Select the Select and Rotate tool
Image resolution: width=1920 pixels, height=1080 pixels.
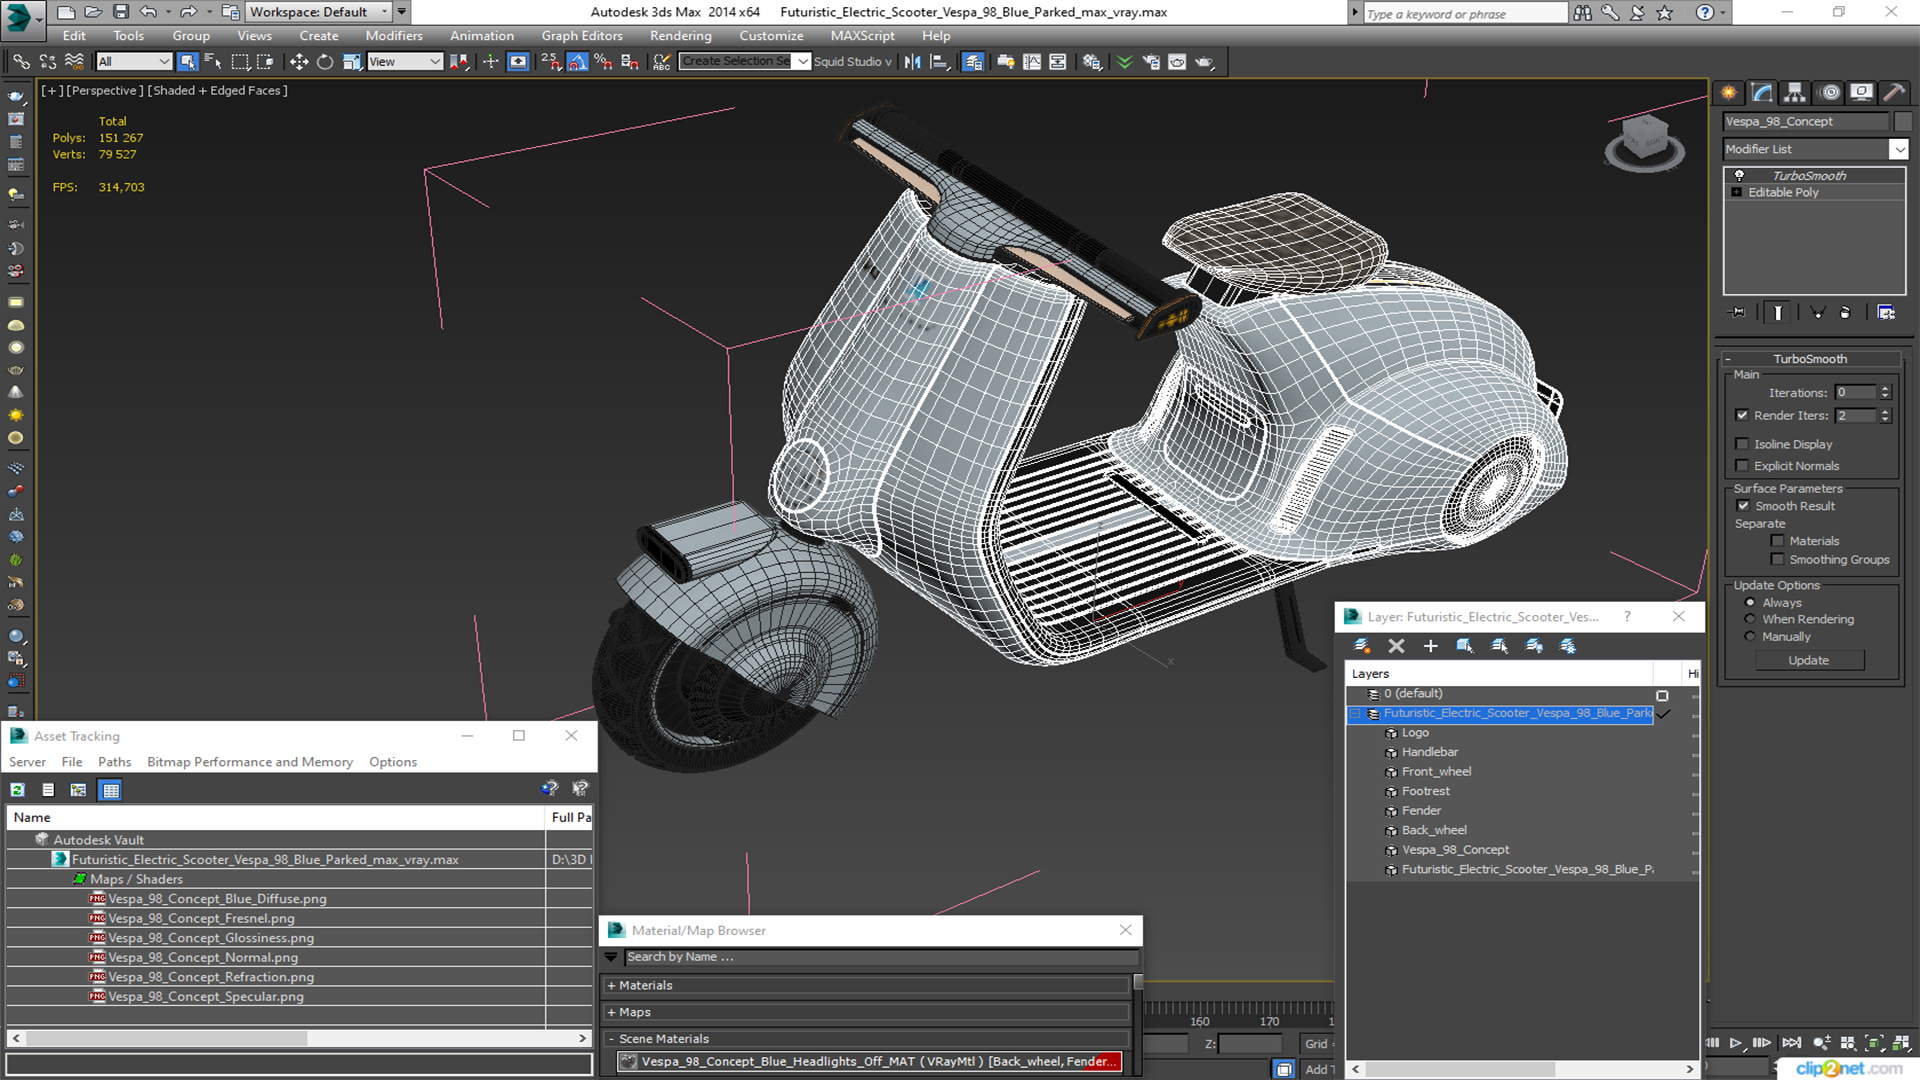click(x=325, y=62)
